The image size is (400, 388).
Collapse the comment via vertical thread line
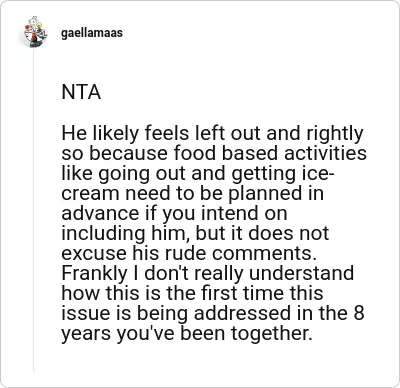pyautogui.click(x=34, y=210)
